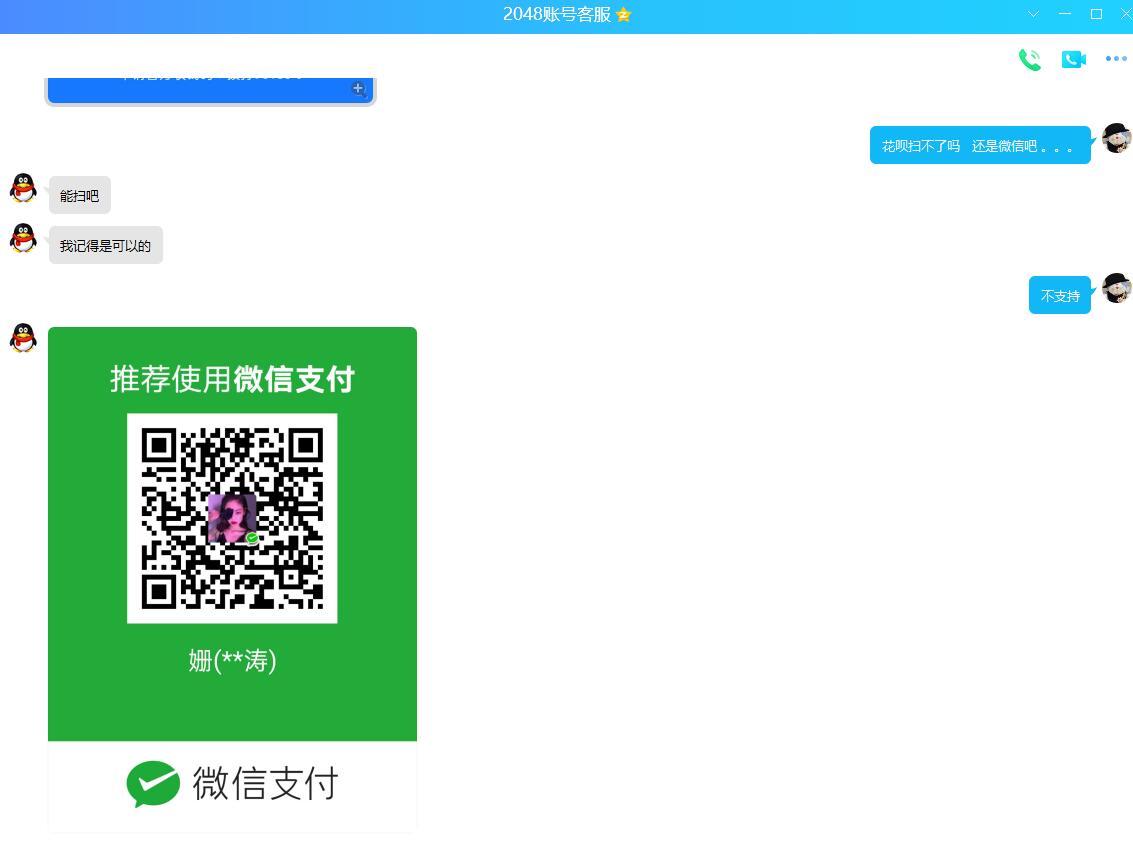Start a video call
The width and height of the screenshot is (1133, 856).
tap(1074, 59)
